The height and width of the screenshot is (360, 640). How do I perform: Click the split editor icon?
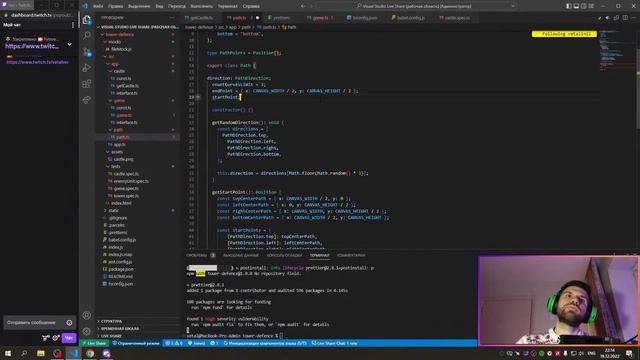(x=625, y=18)
